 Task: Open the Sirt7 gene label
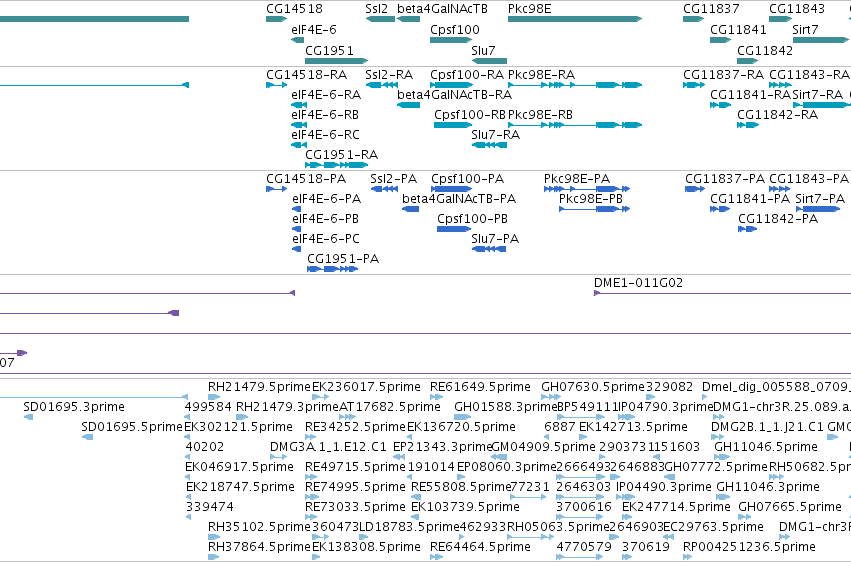click(805, 29)
